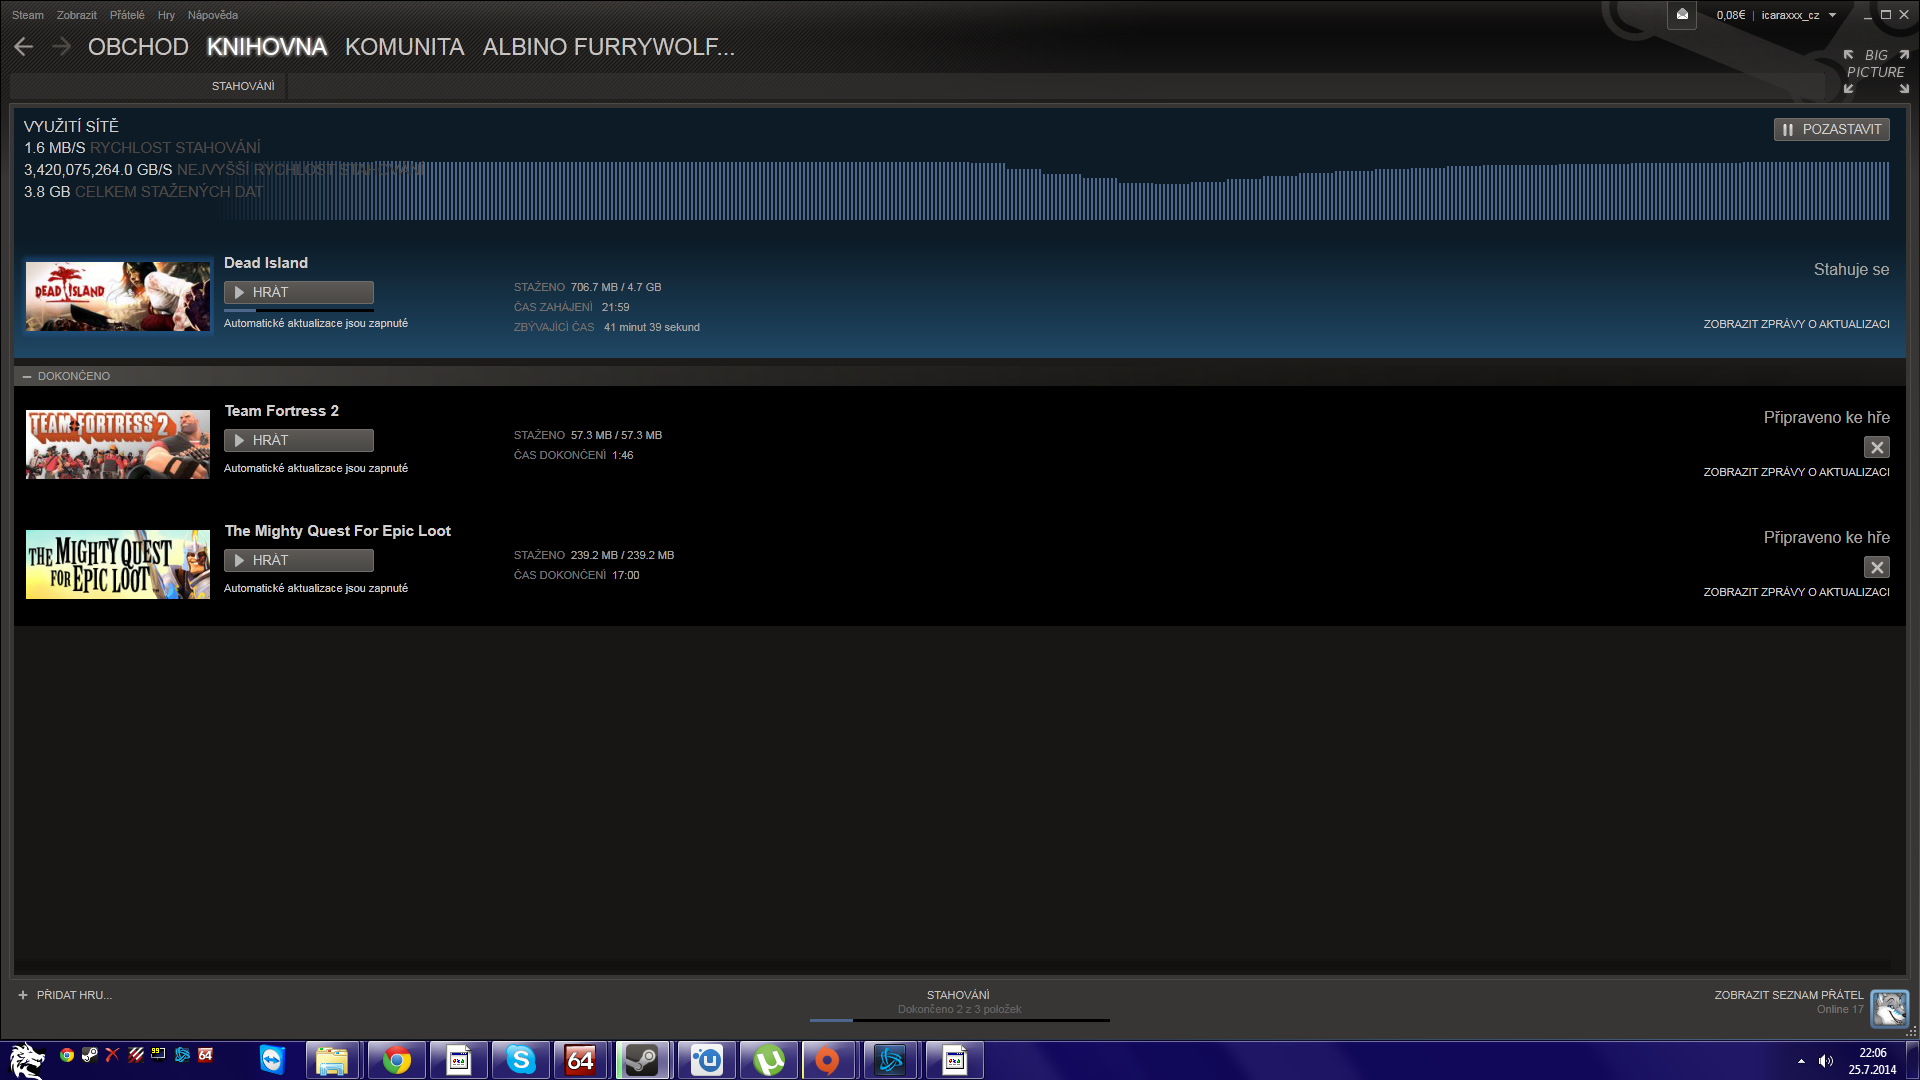Screen dimensions: 1920x1080
Task: Open the Hry menu
Action: (166, 15)
